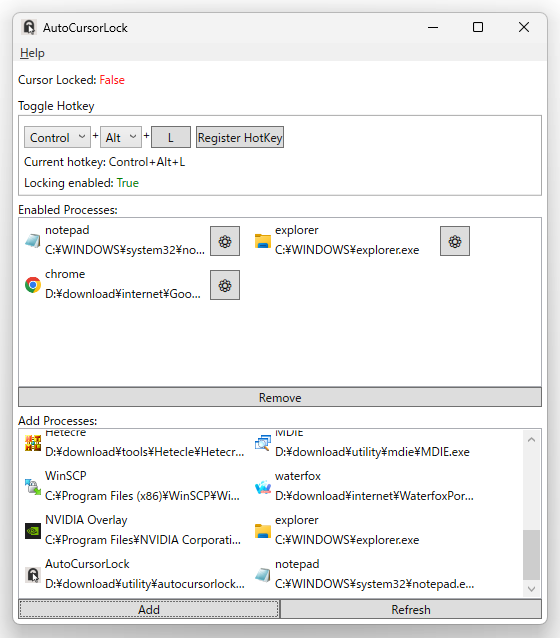This screenshot has height=638, width=560.
Task: Click the Remove button
Action: 280,397
